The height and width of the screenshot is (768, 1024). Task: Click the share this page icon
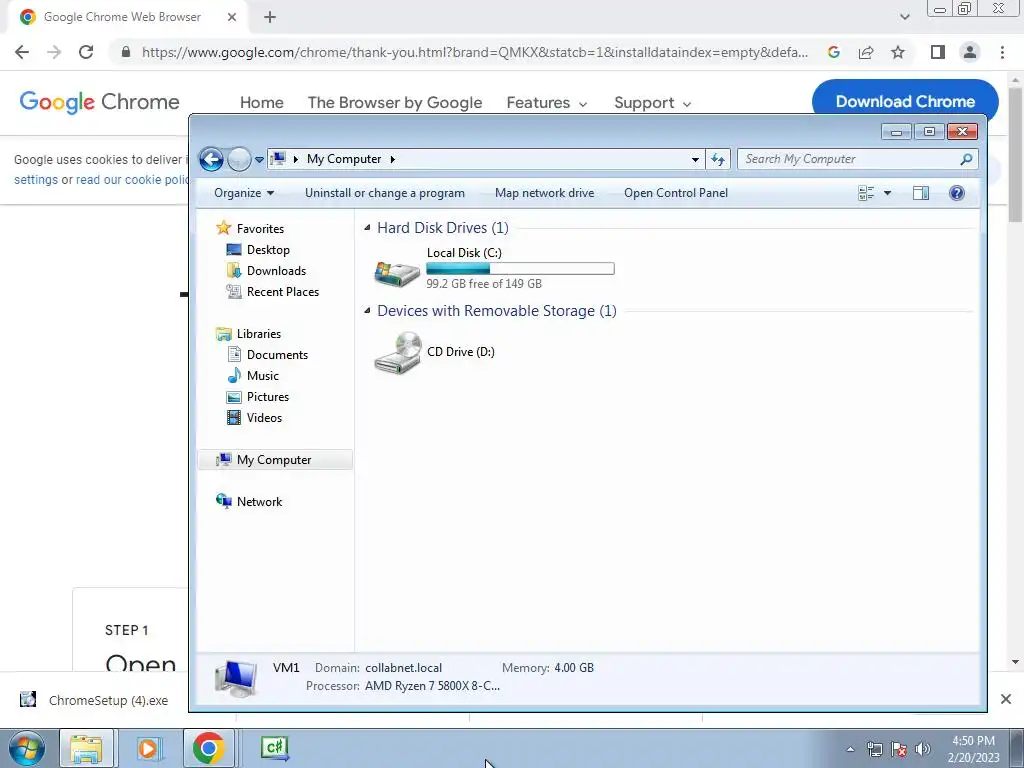[x=866, y=52]
